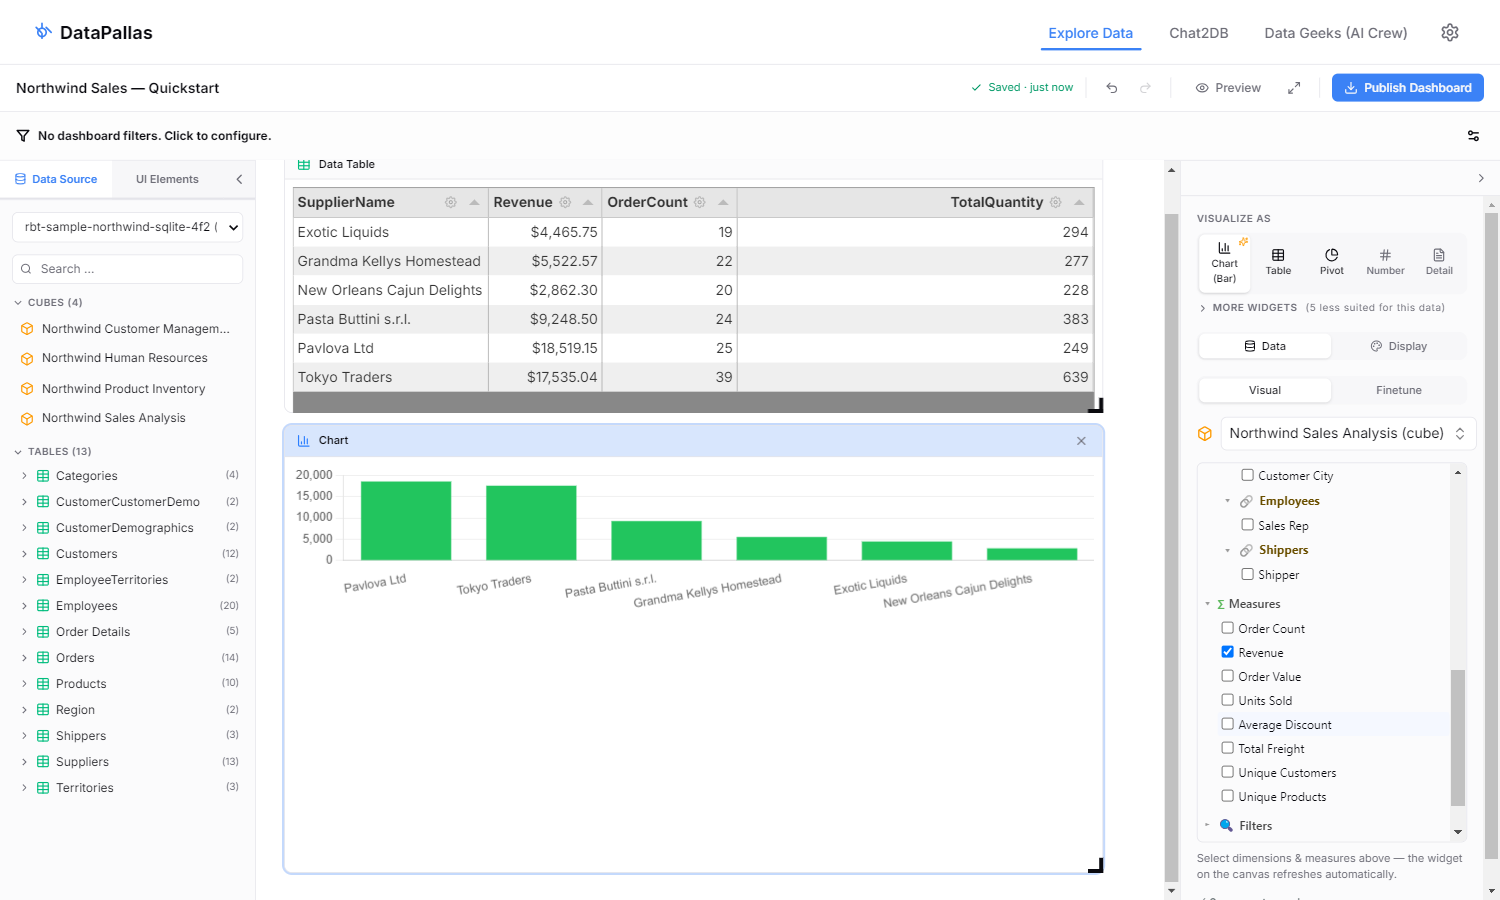Expand the Customers table

coord(24,554)
